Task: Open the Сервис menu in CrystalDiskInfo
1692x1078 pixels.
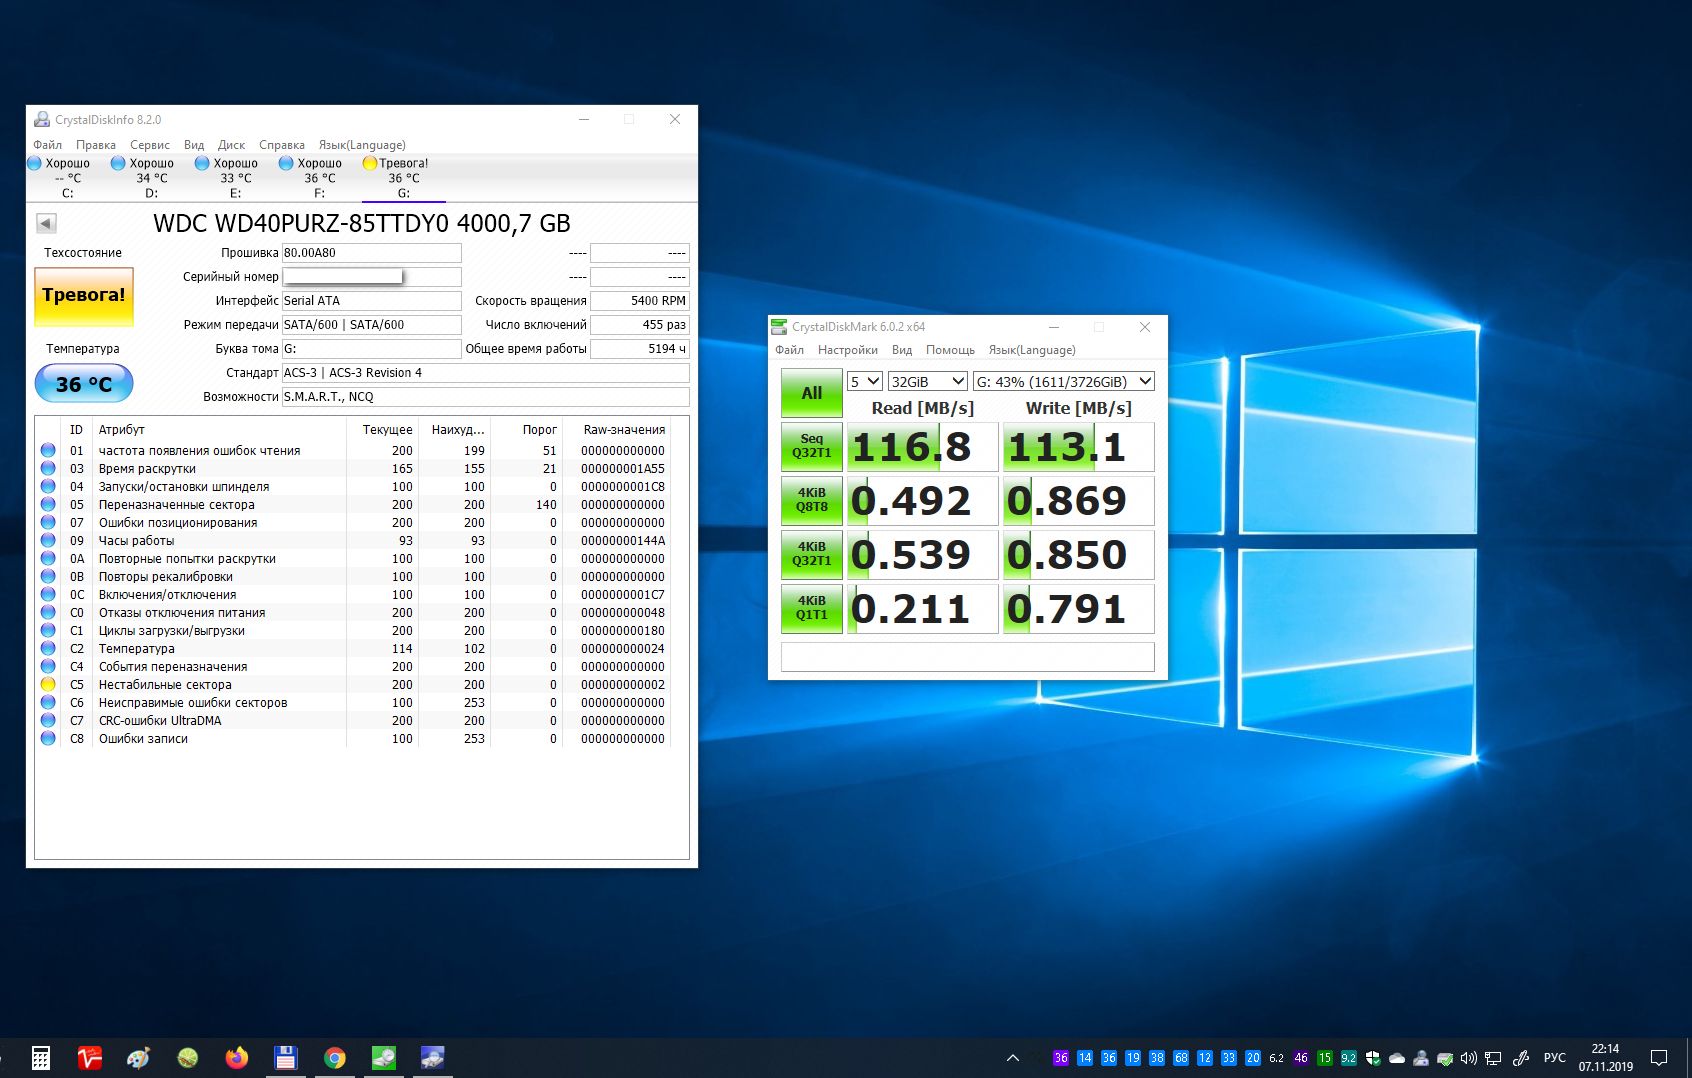Action: pyautogui.click(x=150, y=145)
